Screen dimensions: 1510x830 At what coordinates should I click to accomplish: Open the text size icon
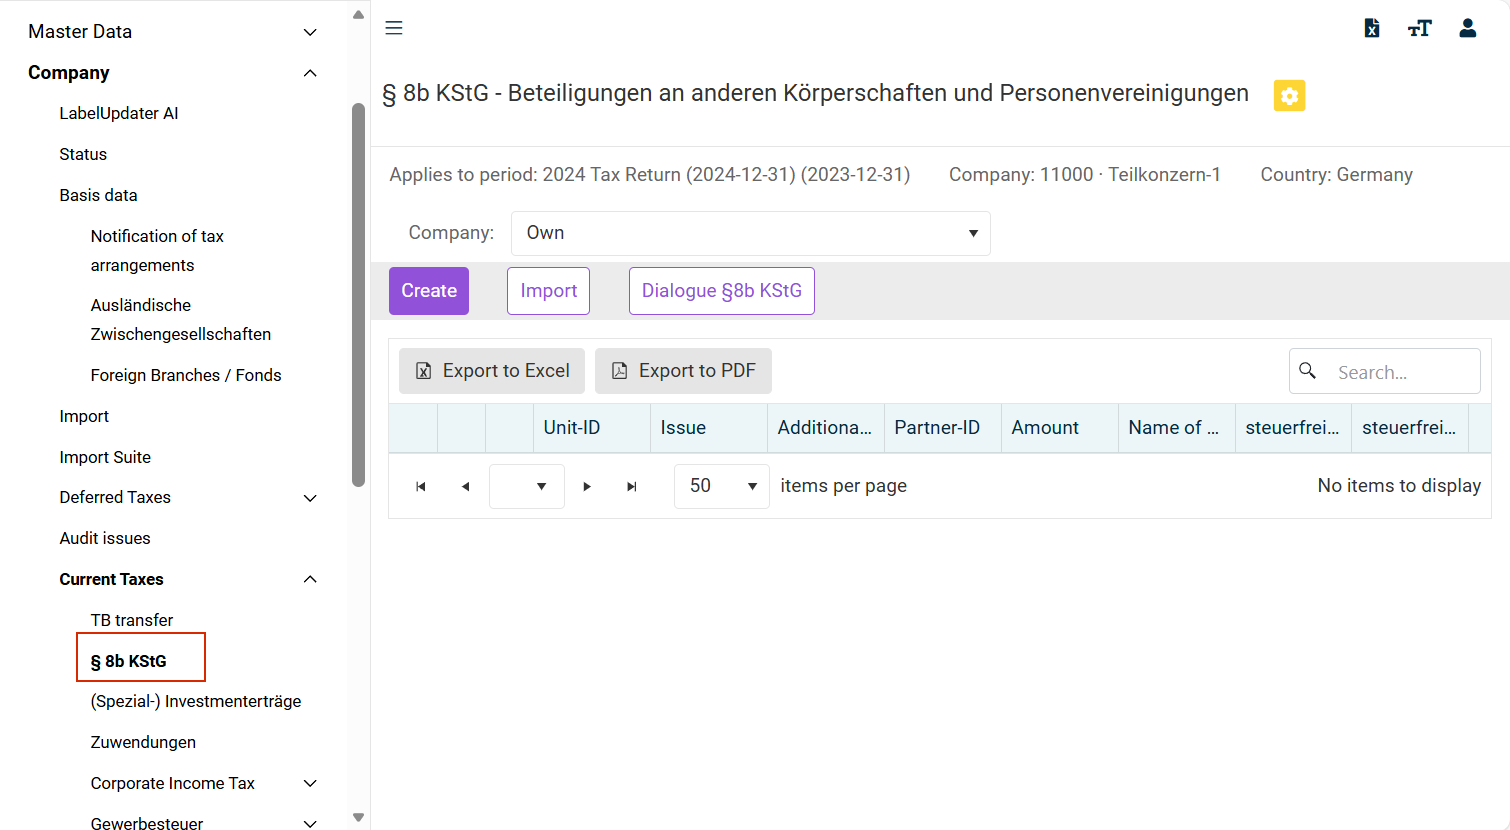(1420, 28)
